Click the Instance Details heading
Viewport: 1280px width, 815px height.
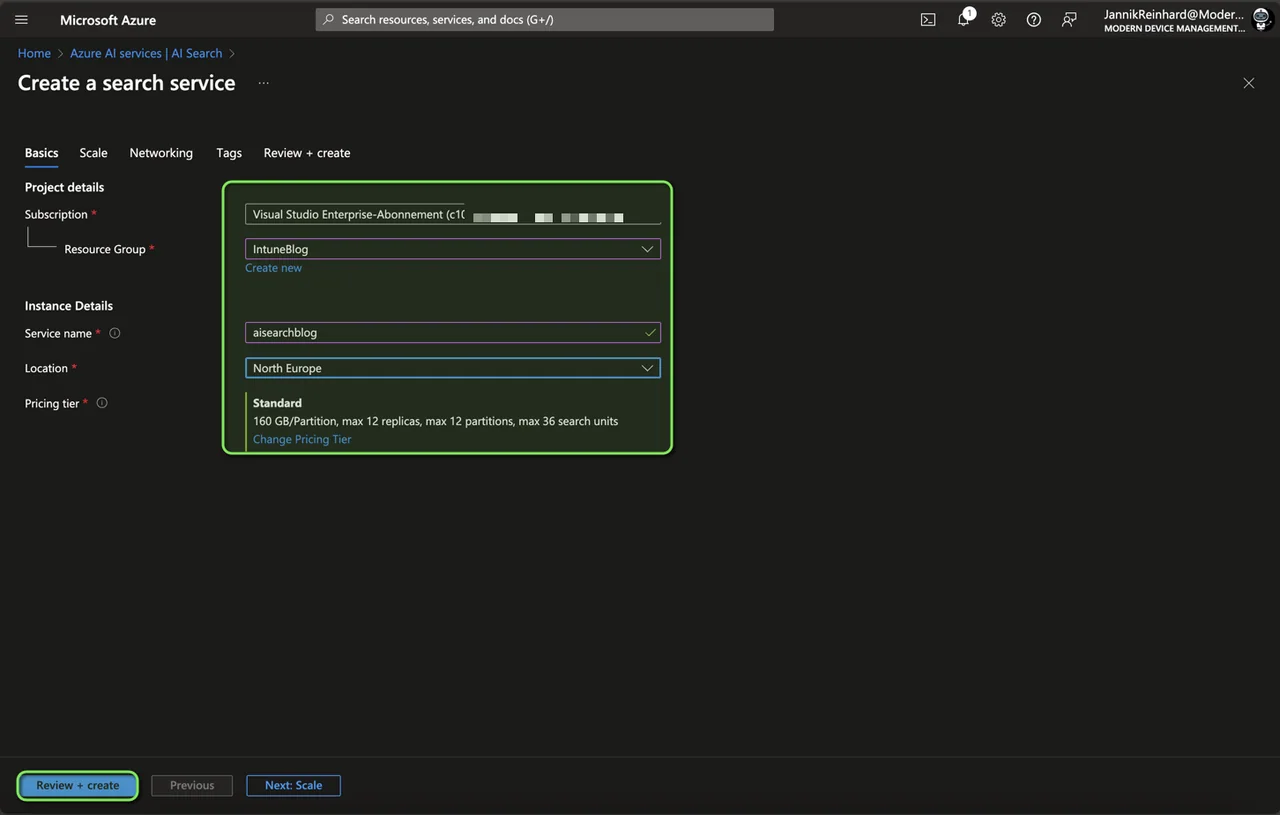pyautogui.click(x=68, y=306)
